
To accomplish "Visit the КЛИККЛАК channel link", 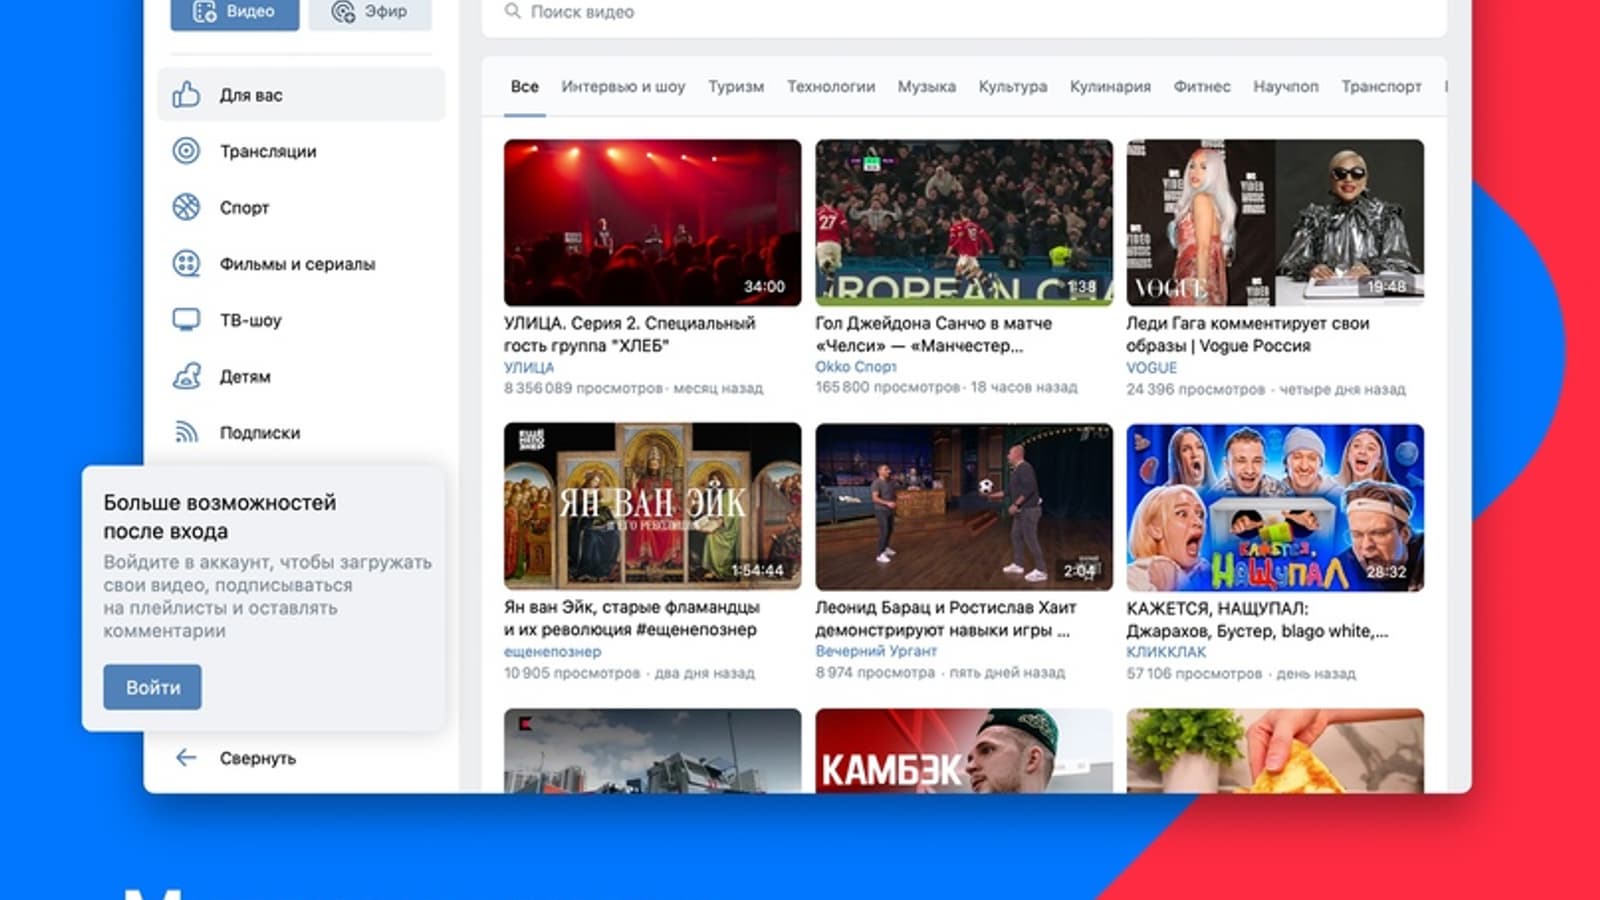I will tap(1167, 651).
